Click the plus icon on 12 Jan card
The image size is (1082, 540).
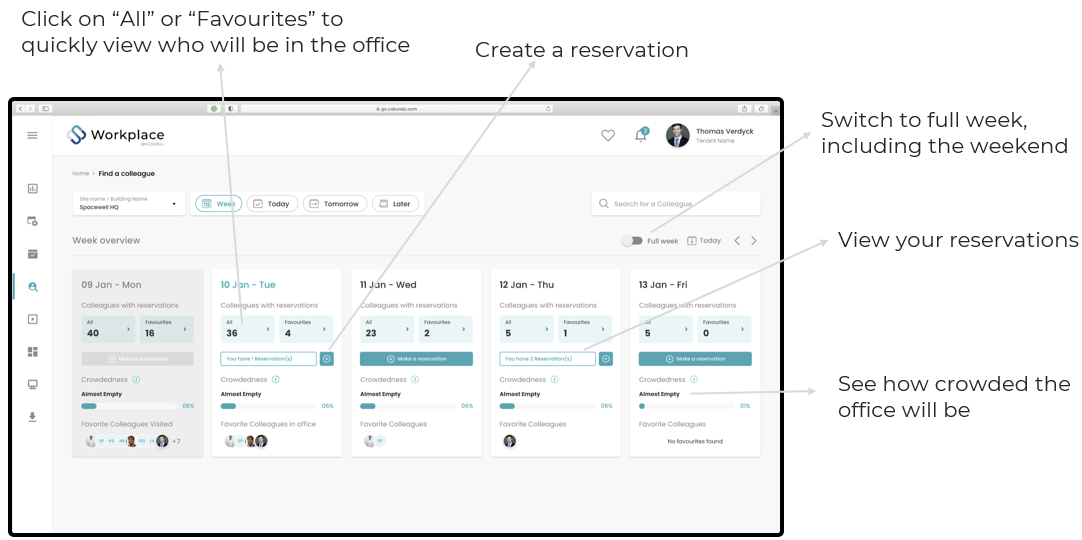(606, 359)
